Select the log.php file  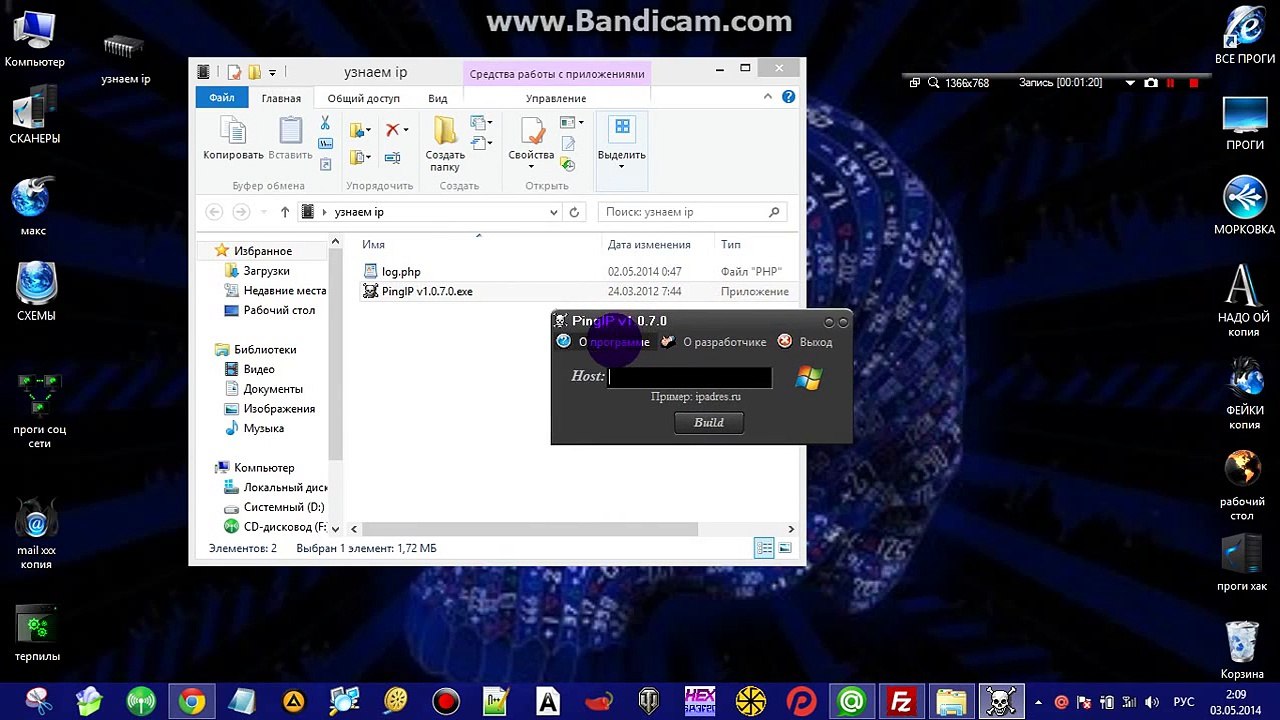click(x=401, y=272)
